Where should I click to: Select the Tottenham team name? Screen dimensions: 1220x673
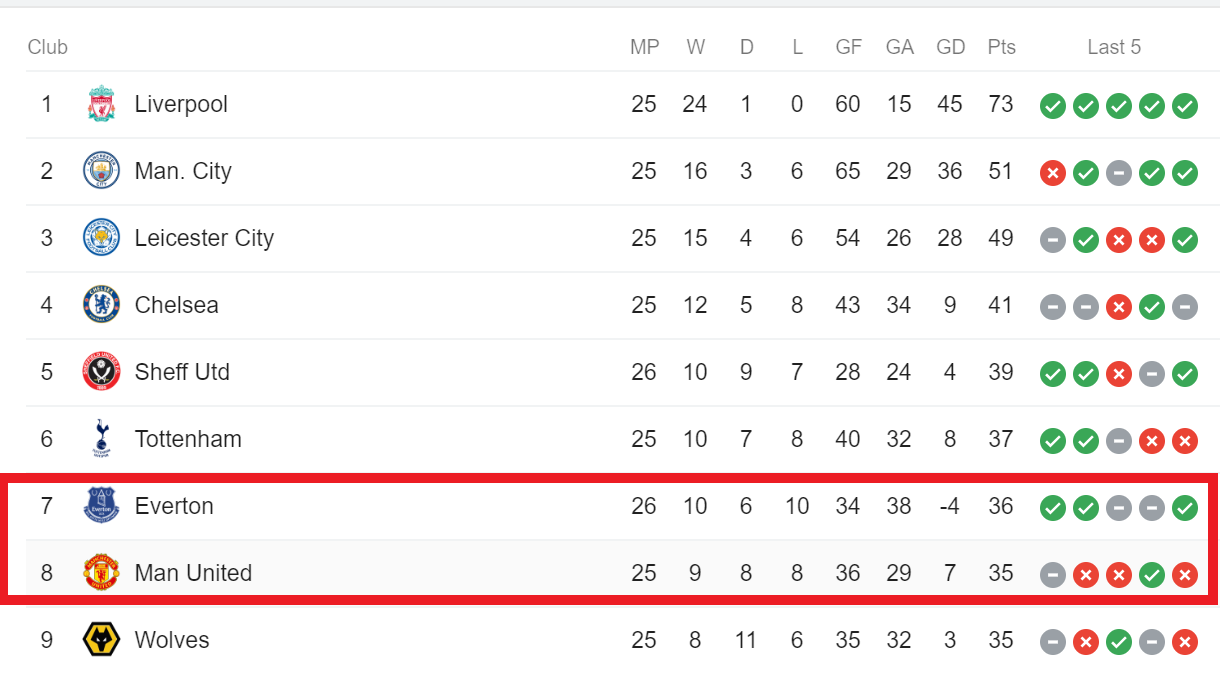pos(188,439)
